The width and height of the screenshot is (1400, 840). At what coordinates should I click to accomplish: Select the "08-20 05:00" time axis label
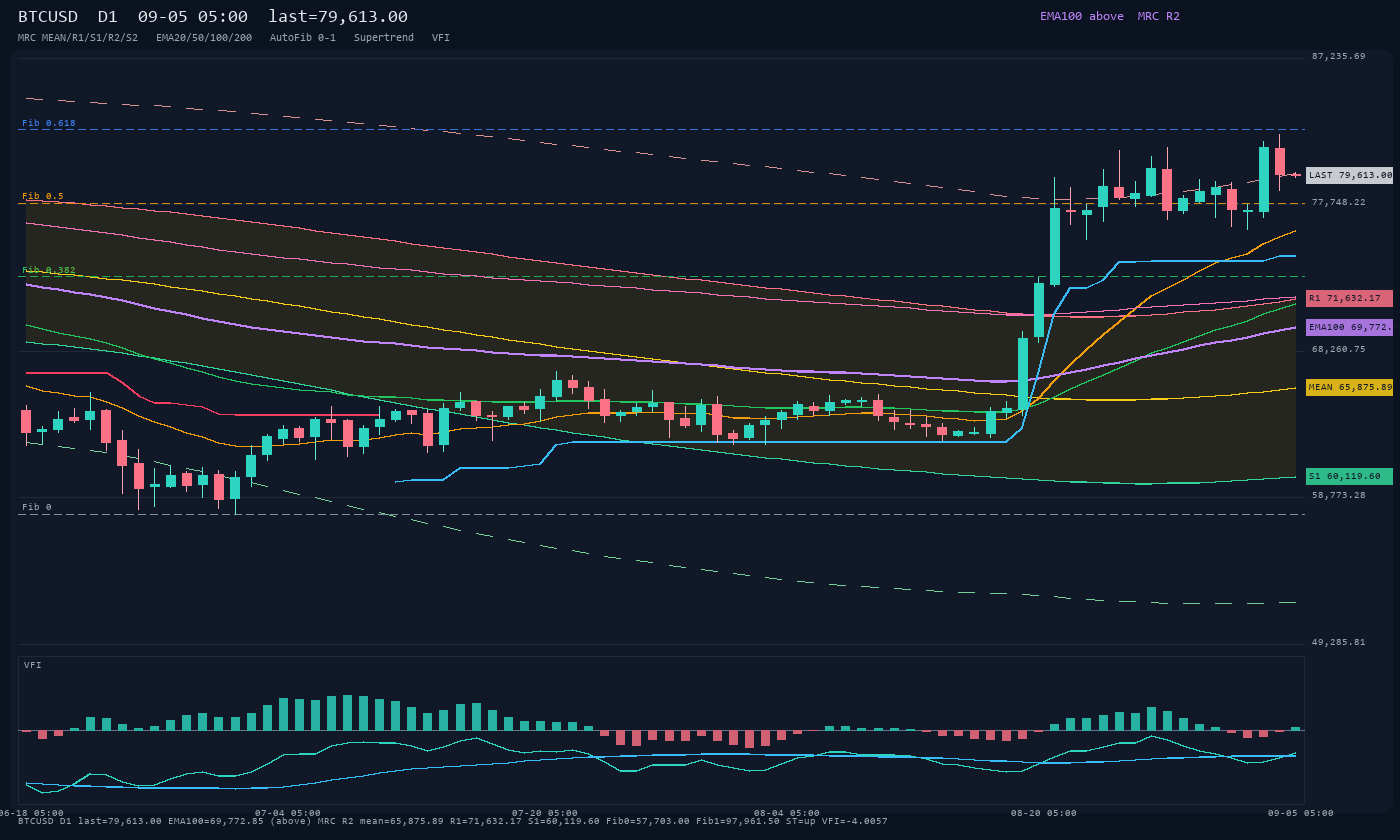pyautogui.click(x=1044, y=813)
